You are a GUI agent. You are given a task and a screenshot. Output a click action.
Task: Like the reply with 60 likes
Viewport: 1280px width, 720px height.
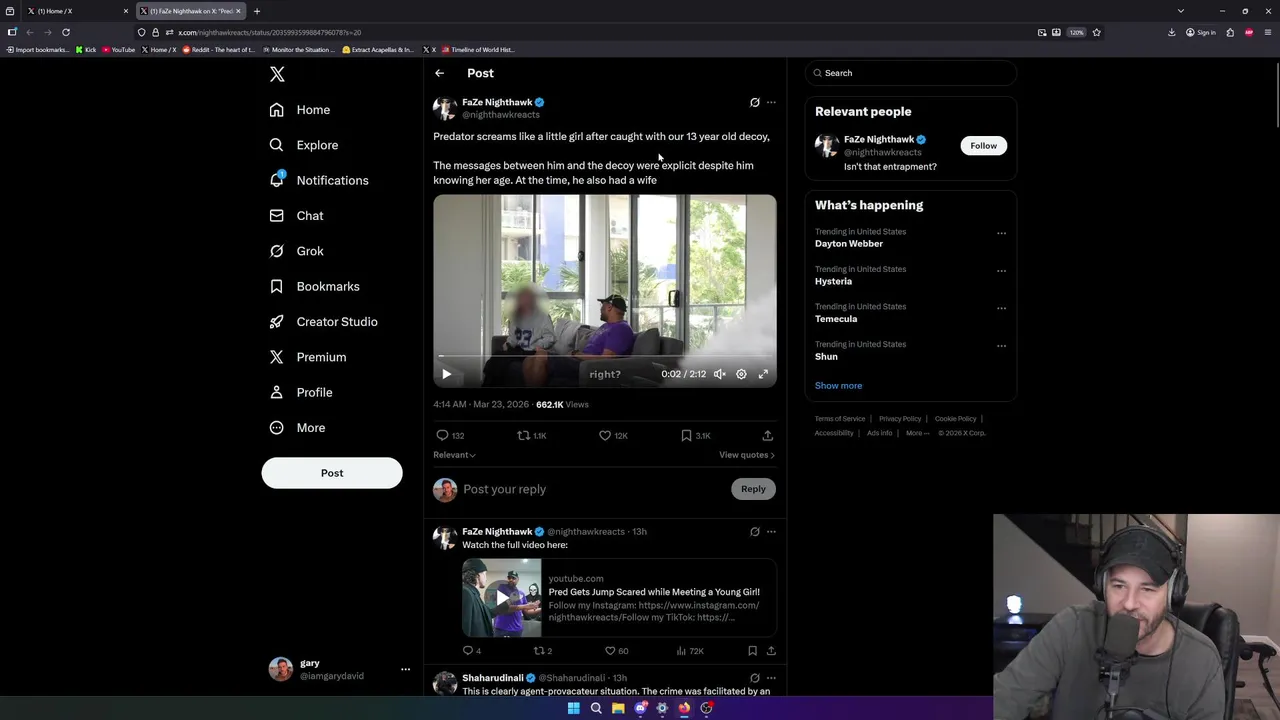point(617,651)
